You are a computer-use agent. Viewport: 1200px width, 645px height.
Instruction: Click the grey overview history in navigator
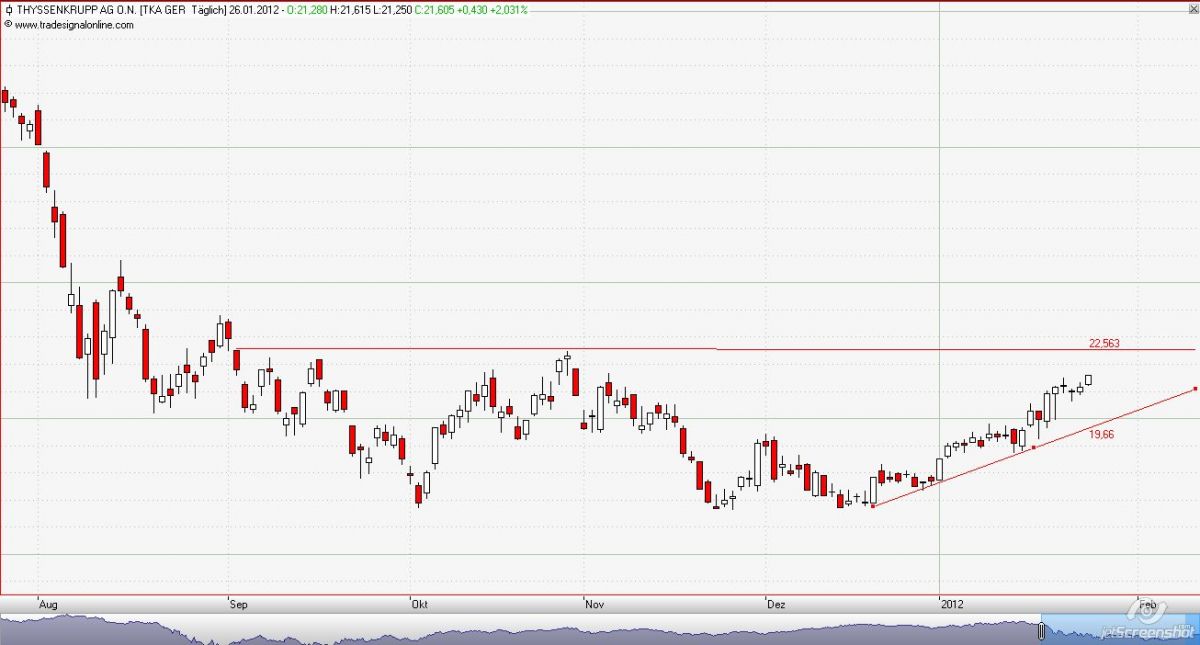(x=520, y=630)
